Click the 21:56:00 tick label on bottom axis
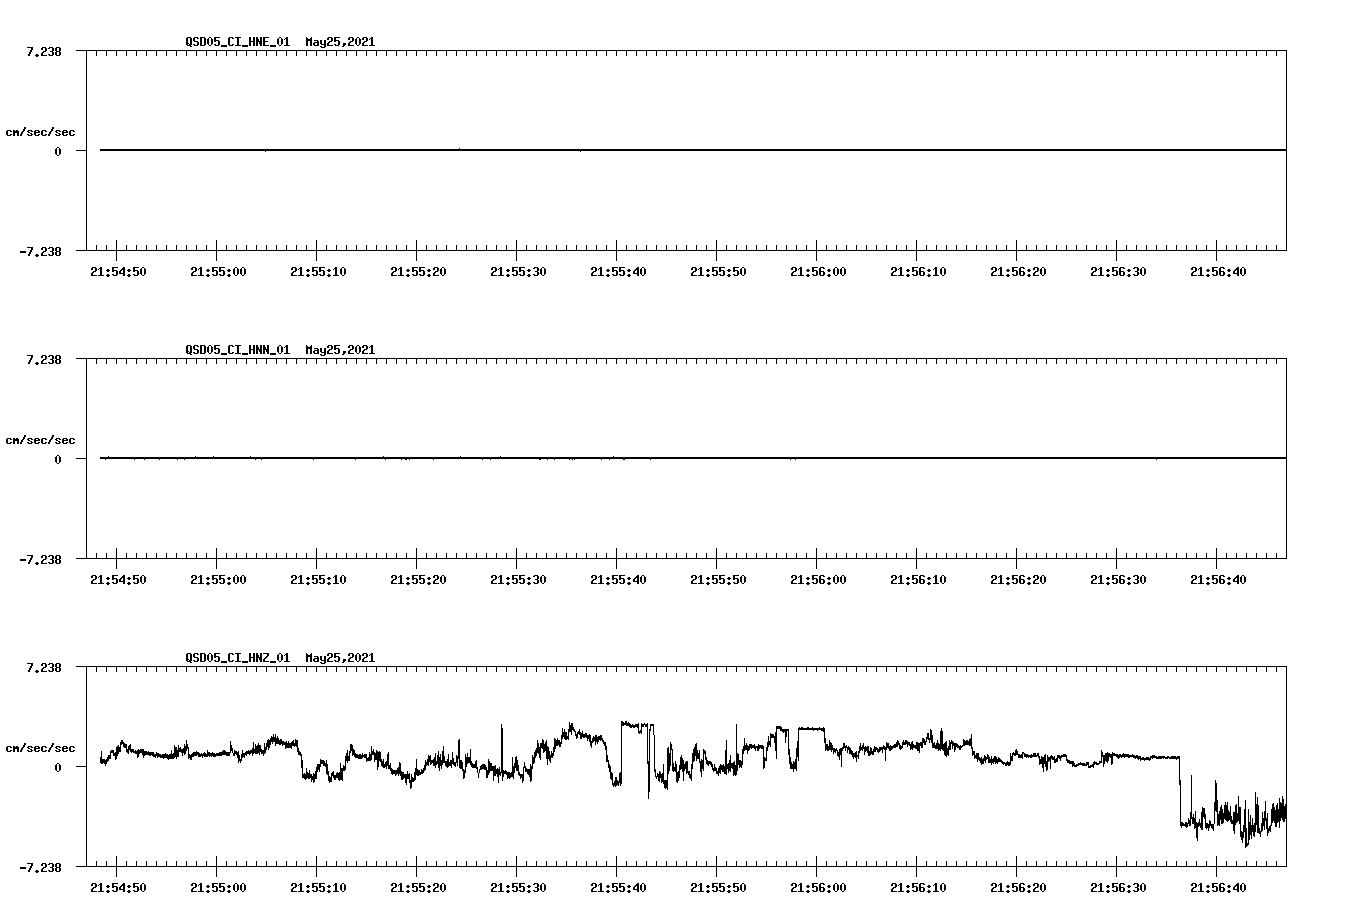 pos(818,886)
